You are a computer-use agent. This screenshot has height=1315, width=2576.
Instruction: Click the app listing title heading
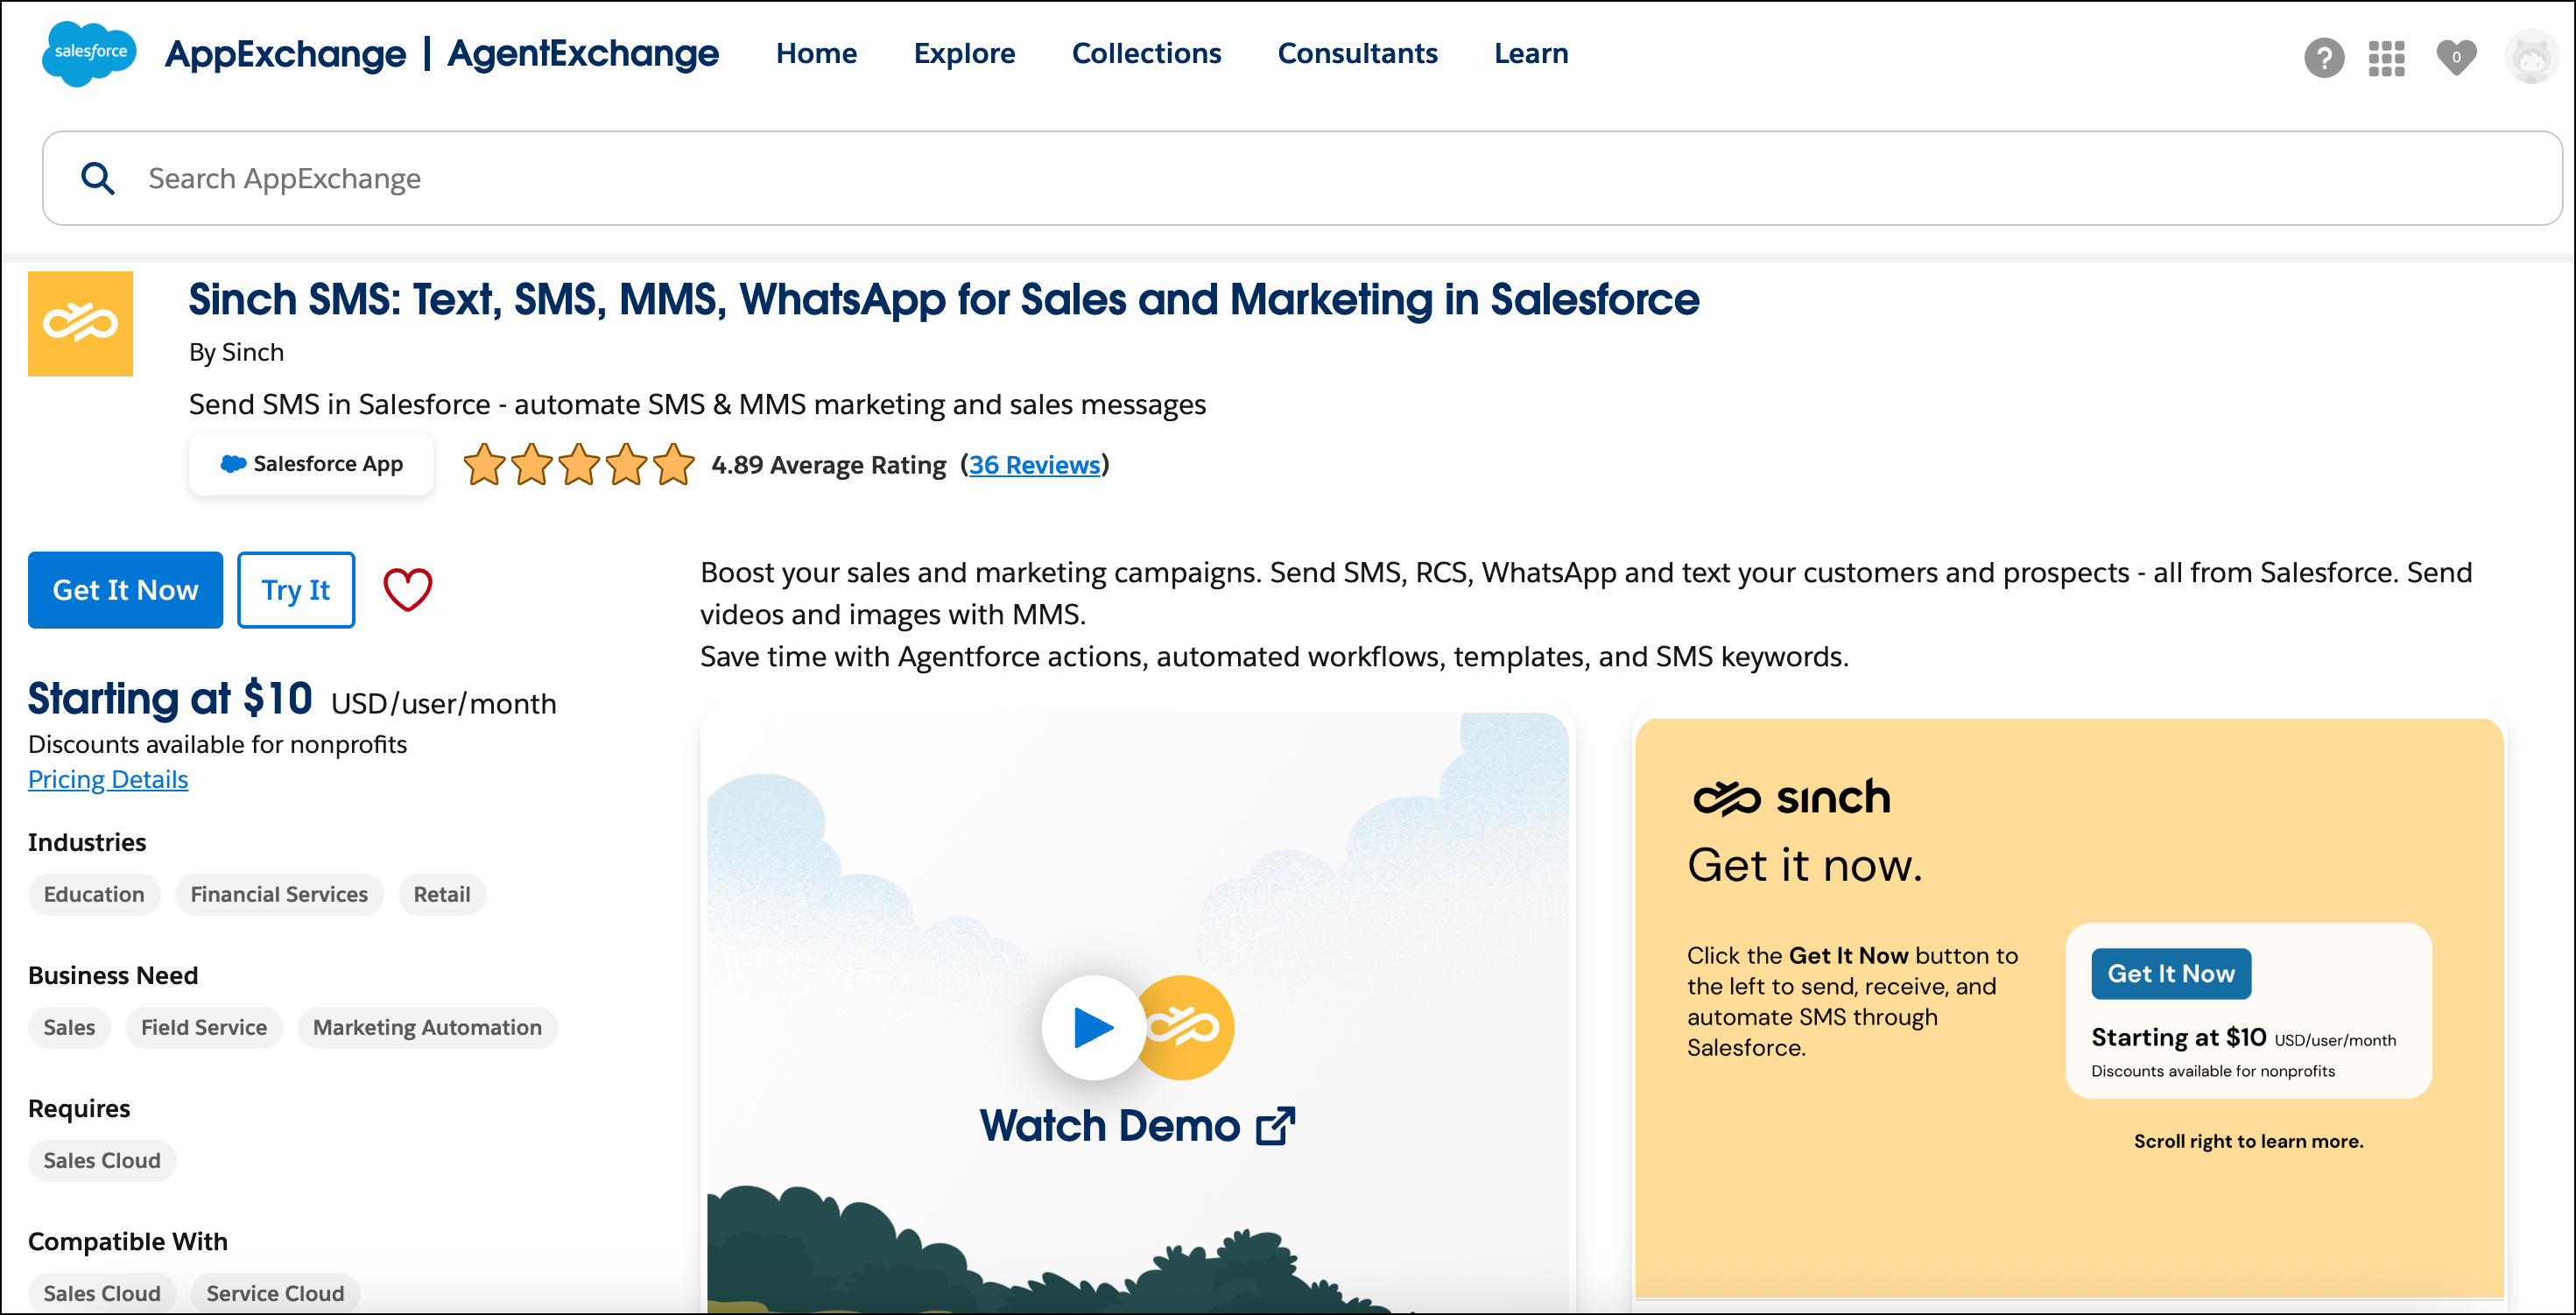click(944, 299)
